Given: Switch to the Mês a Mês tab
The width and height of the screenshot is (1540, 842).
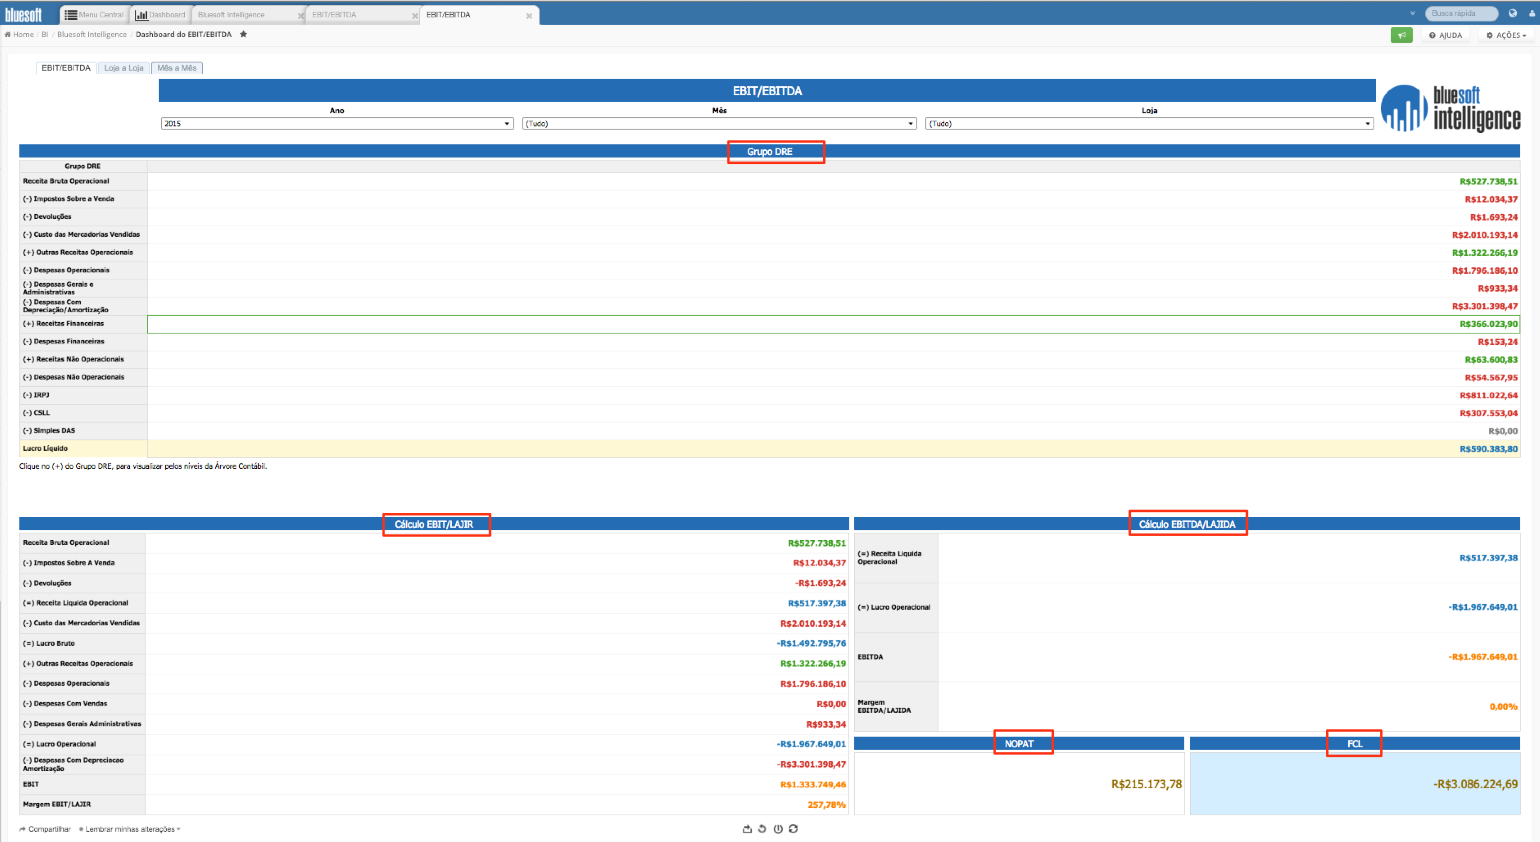Looking at the screenshot, I should (x=178, y=68).
